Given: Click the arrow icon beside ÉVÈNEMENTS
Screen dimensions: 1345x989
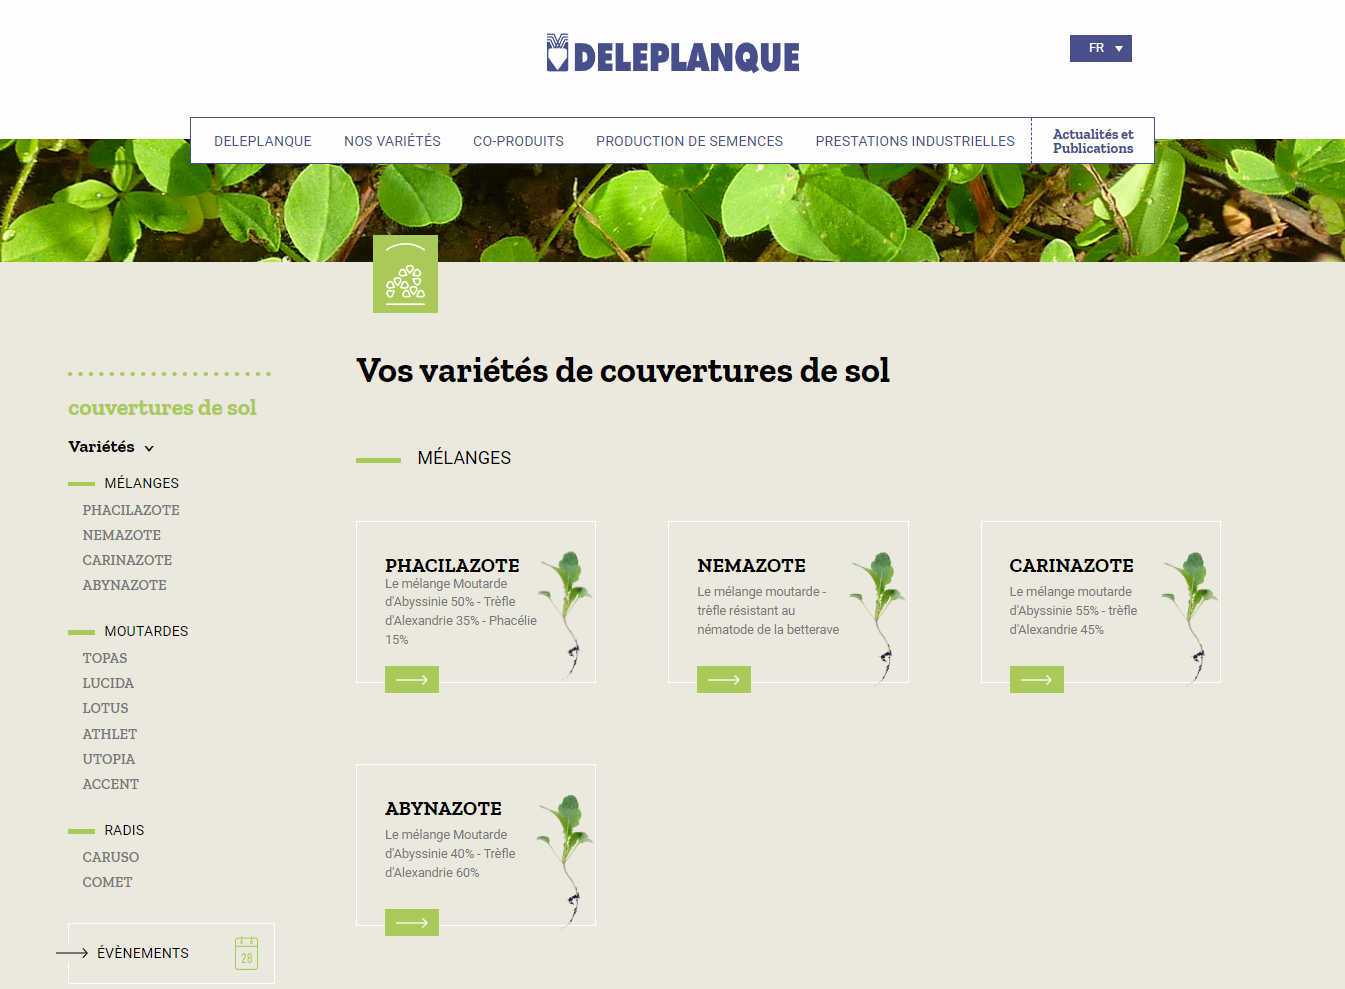Looking at the screenshot, I should point(72,953).
